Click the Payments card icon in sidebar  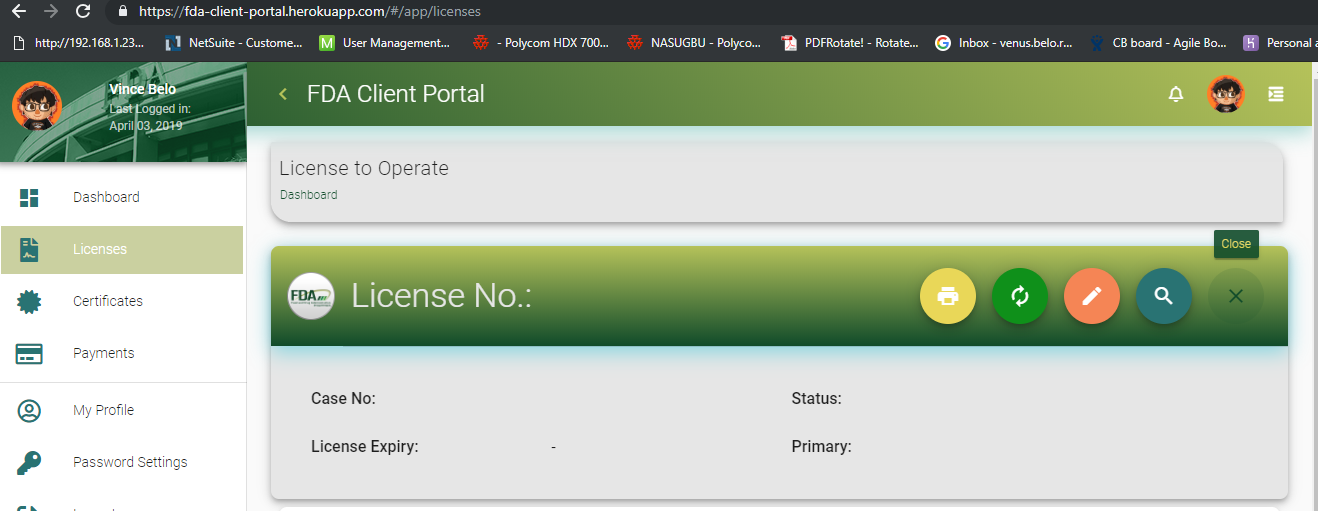pos(29,353)
